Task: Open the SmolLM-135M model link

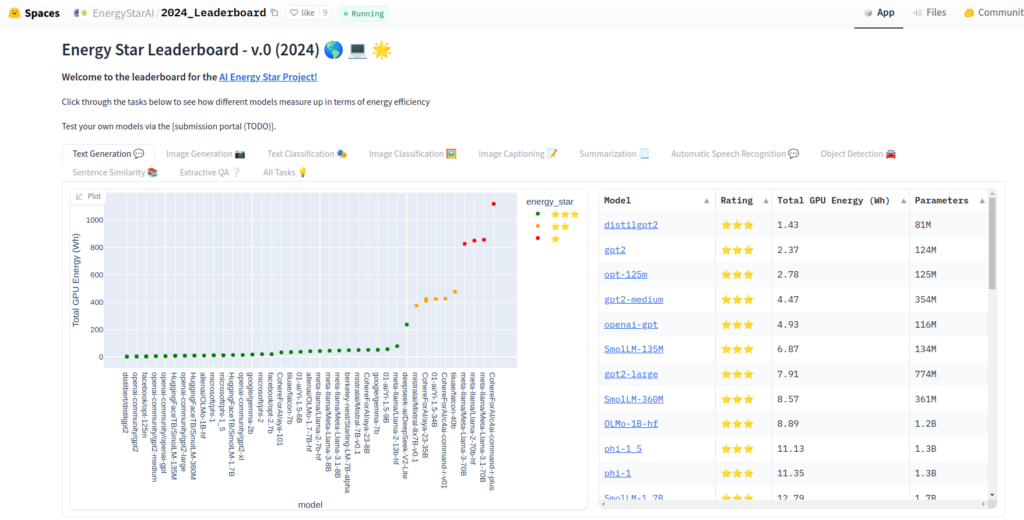Action: [633, 349]
